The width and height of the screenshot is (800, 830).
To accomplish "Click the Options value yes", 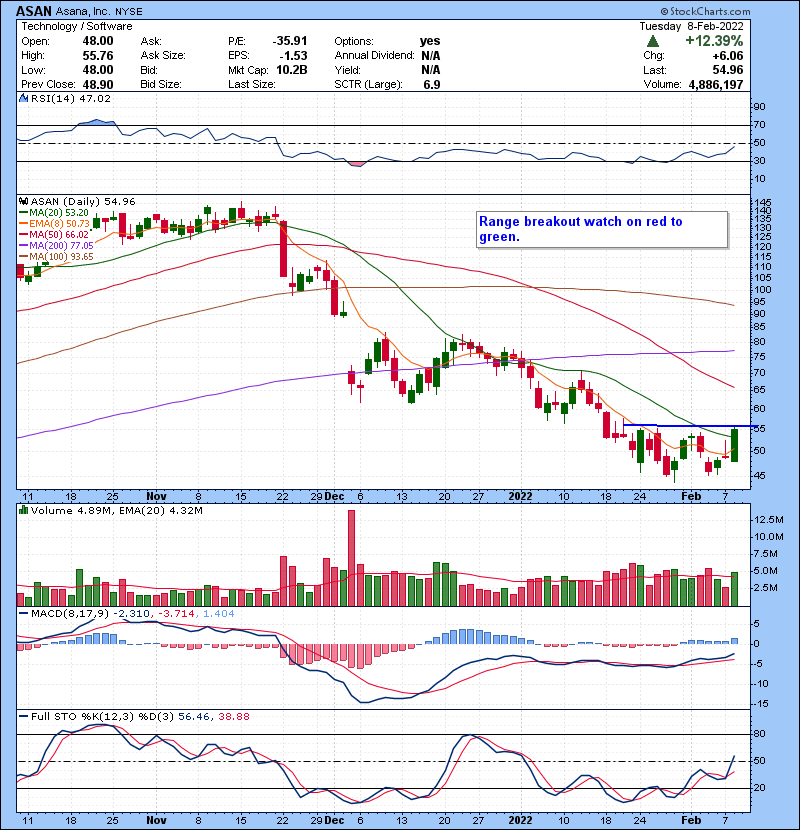I will [430, 41].
